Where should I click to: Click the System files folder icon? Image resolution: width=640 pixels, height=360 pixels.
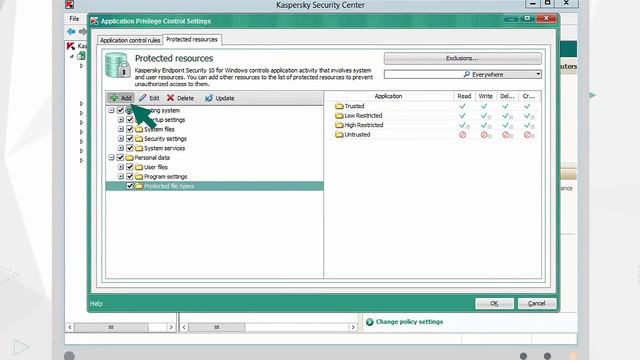[x=139, y=129]
